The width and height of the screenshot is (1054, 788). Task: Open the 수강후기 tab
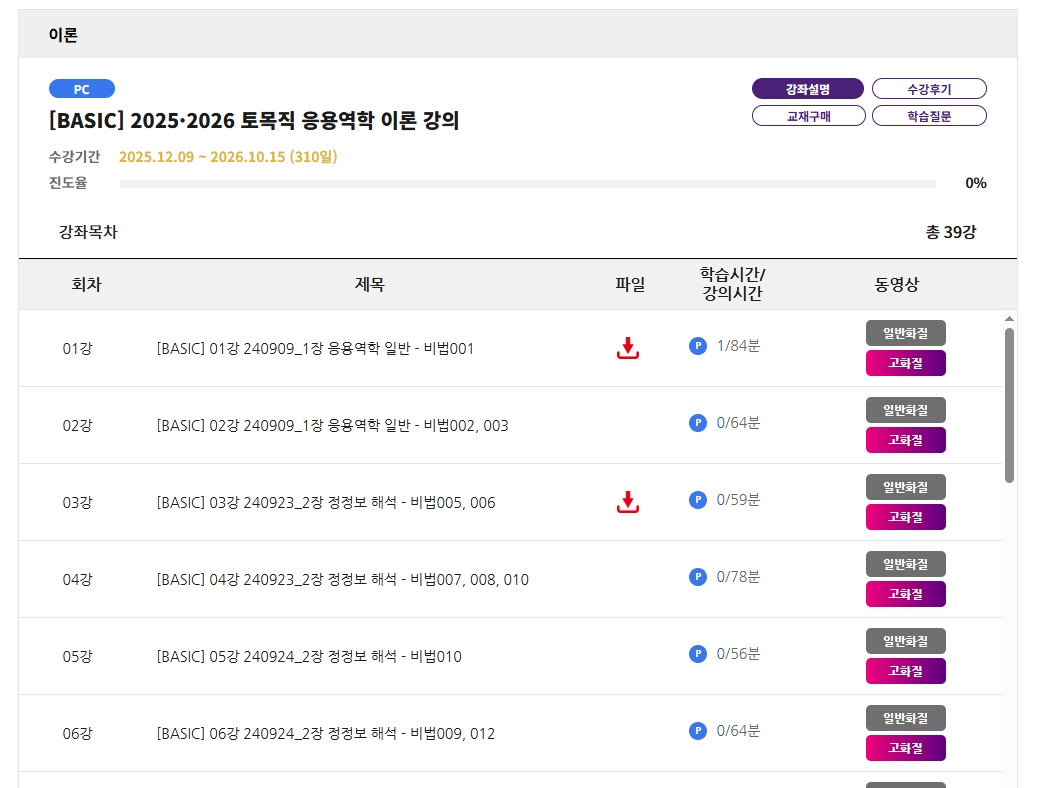pyautogui.click(x=929, y=89)
